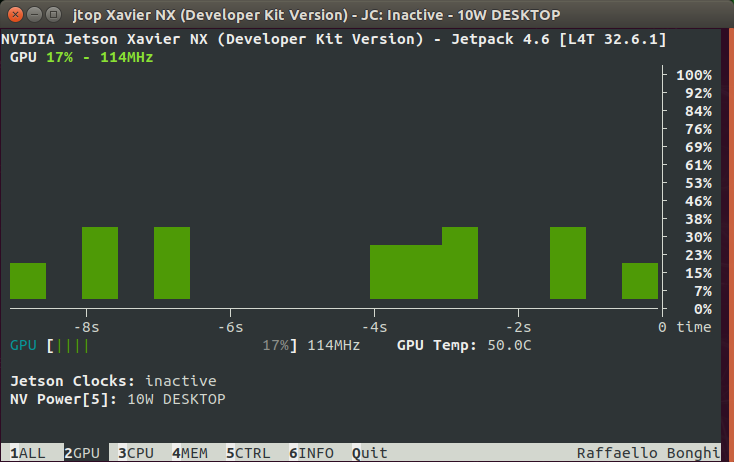The image size is (734, 462).
Task: Click the '0%' axis label
Action: [703, 309]
